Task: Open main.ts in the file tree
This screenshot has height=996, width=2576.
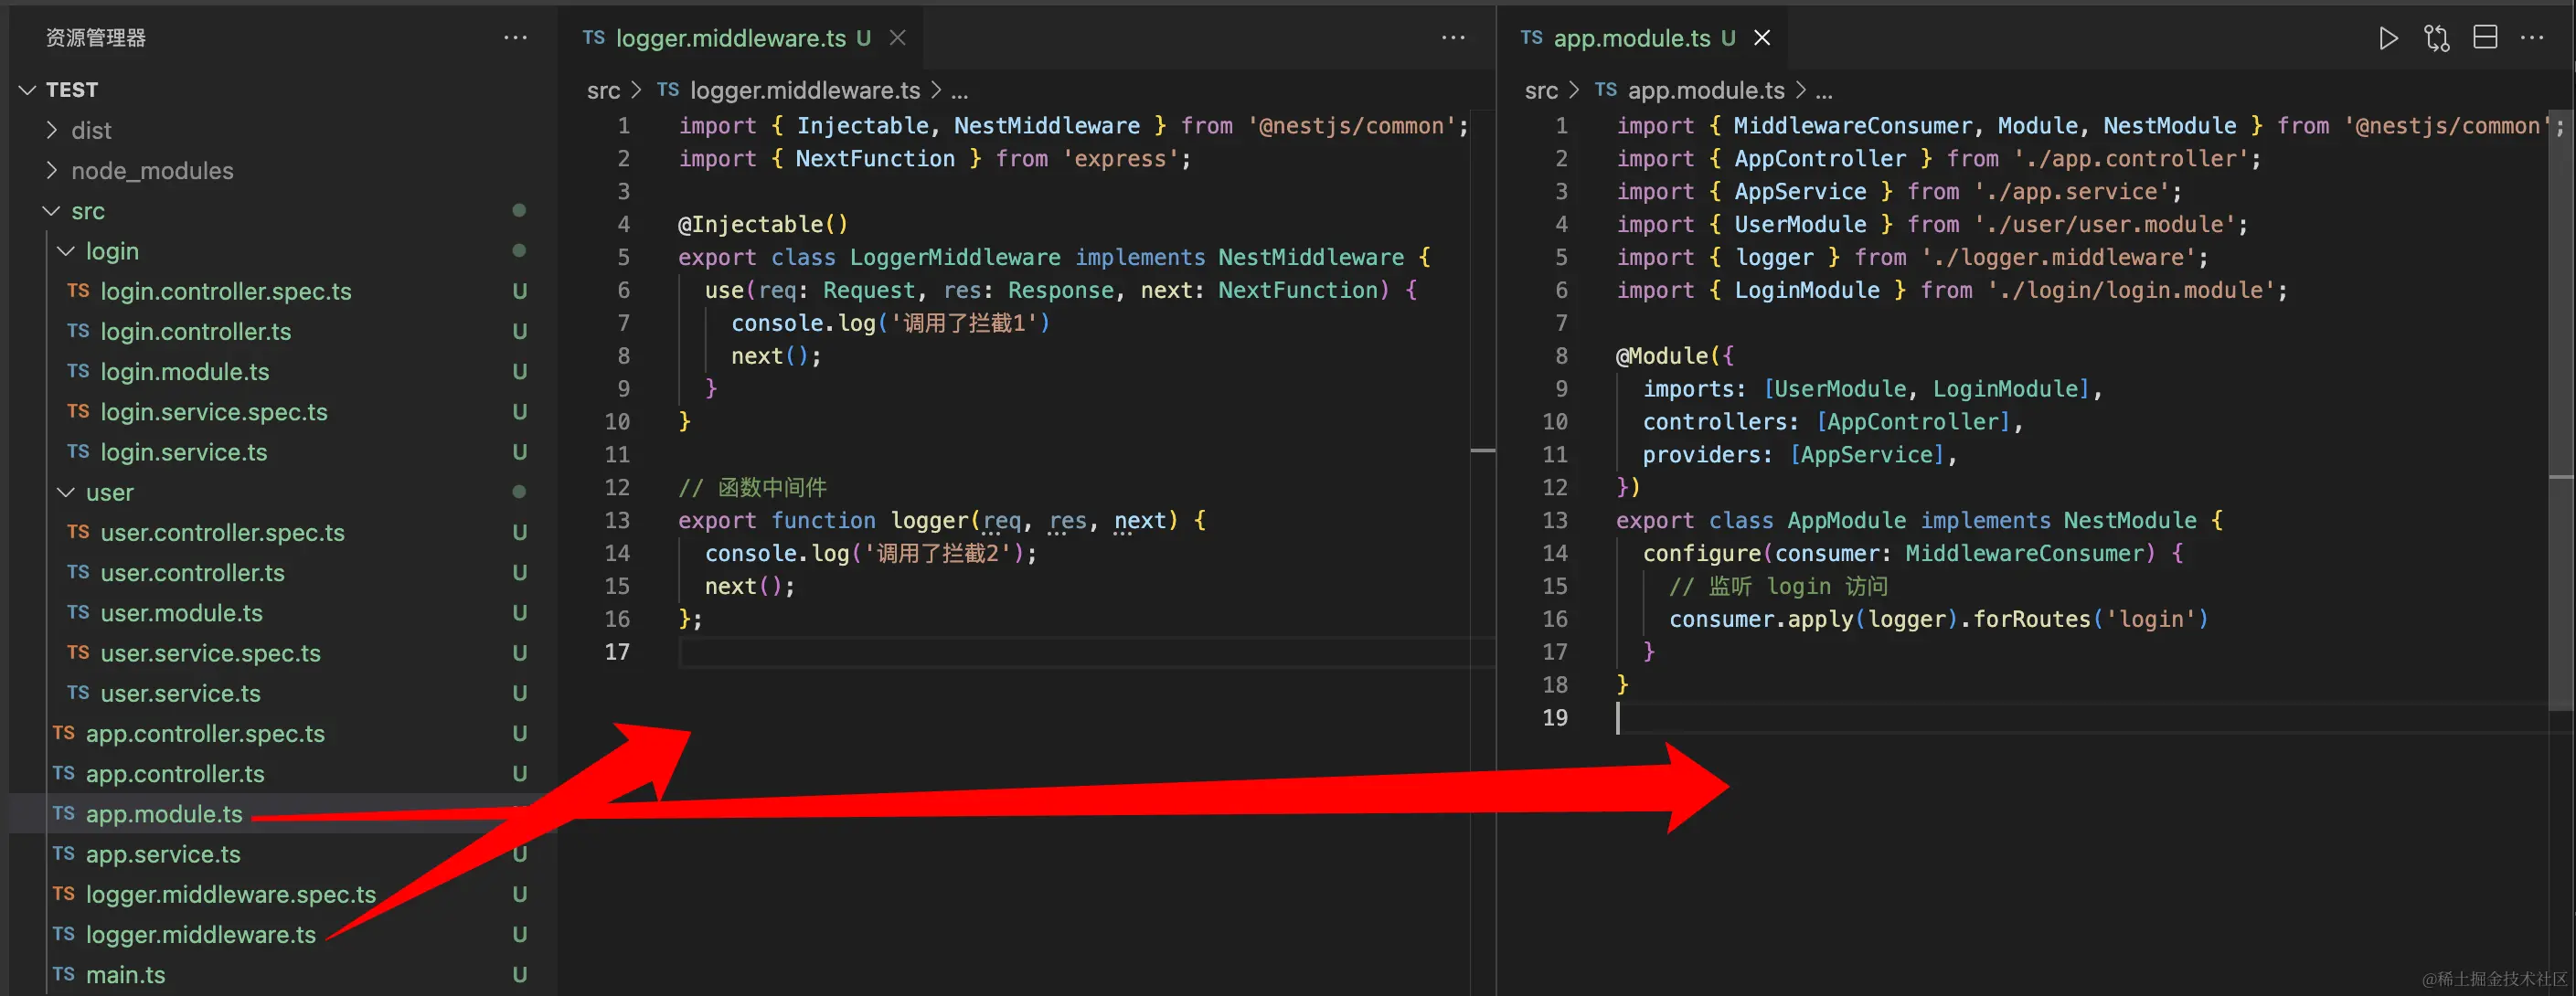Action: (125, 974)
